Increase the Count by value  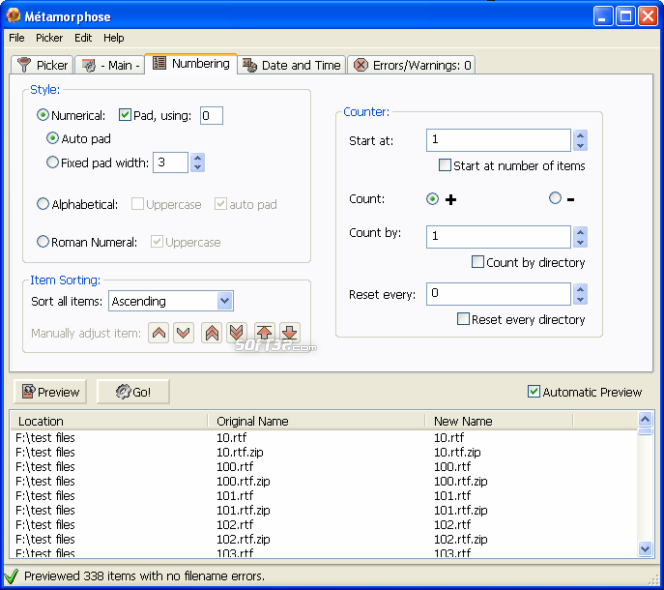pyautogui.click(x=580, y=232)
